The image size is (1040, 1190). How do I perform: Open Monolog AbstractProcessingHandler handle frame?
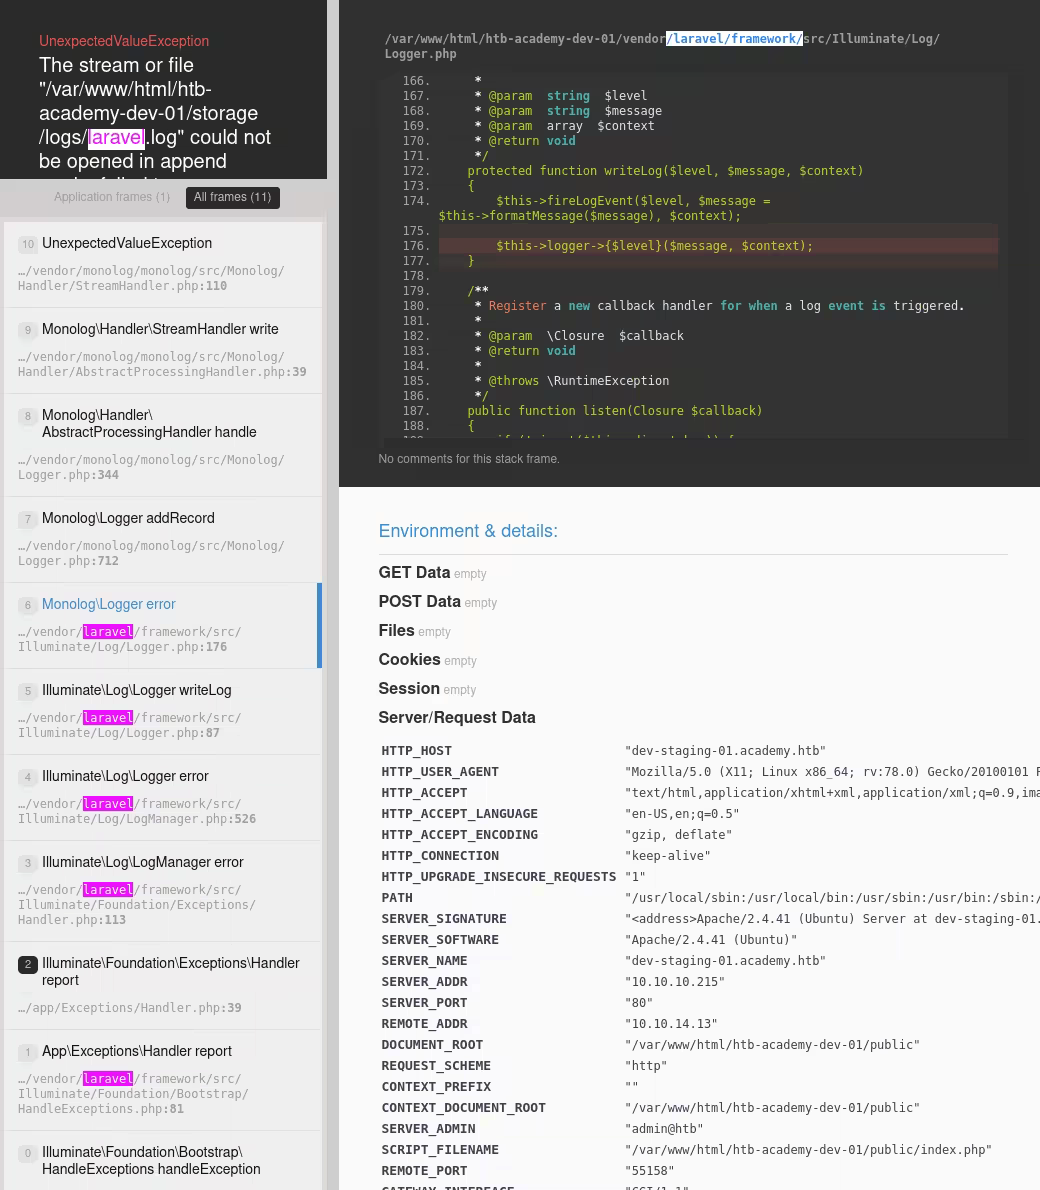pyautogui.click(x=149, y=424)
